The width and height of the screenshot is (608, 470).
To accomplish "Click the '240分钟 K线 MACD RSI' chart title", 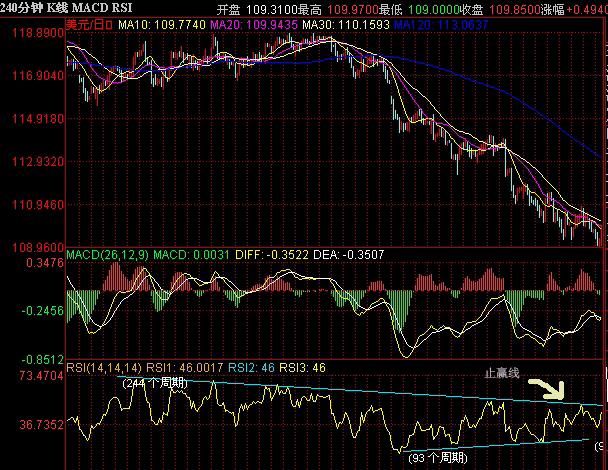I will point(66,7).
